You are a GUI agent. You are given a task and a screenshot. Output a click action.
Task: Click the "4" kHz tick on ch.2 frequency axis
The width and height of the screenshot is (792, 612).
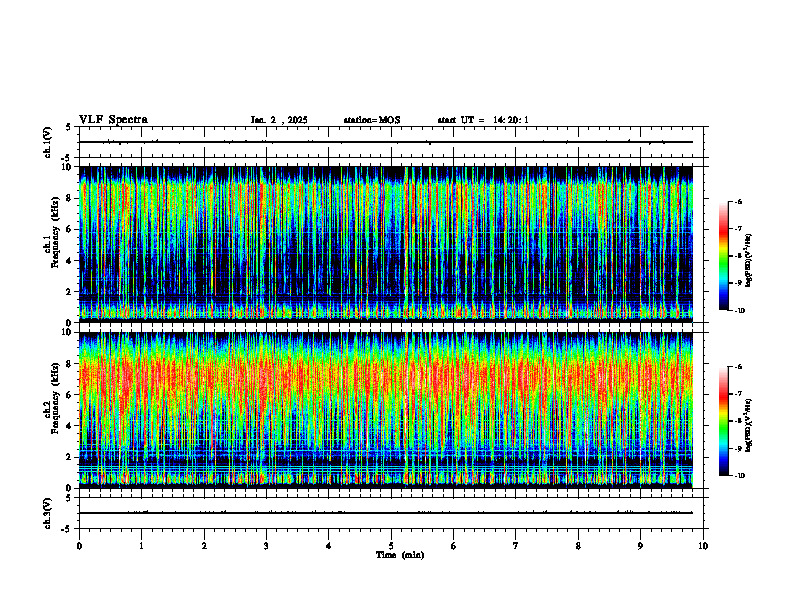(x=70, y=426)
